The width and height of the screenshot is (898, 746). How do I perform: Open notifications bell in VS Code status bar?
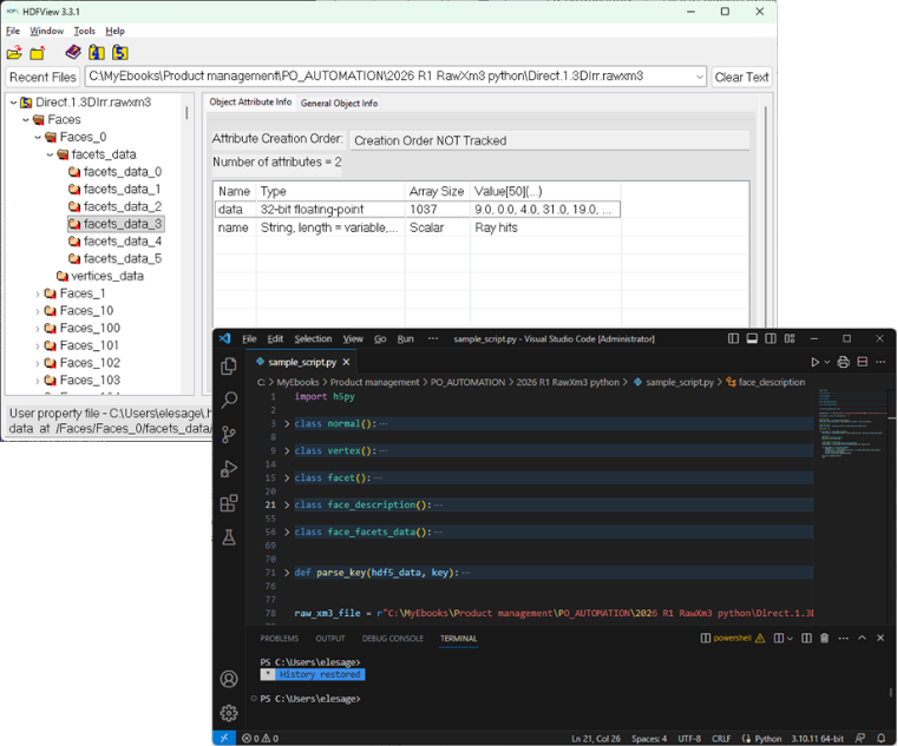click(x=881, y=738)
